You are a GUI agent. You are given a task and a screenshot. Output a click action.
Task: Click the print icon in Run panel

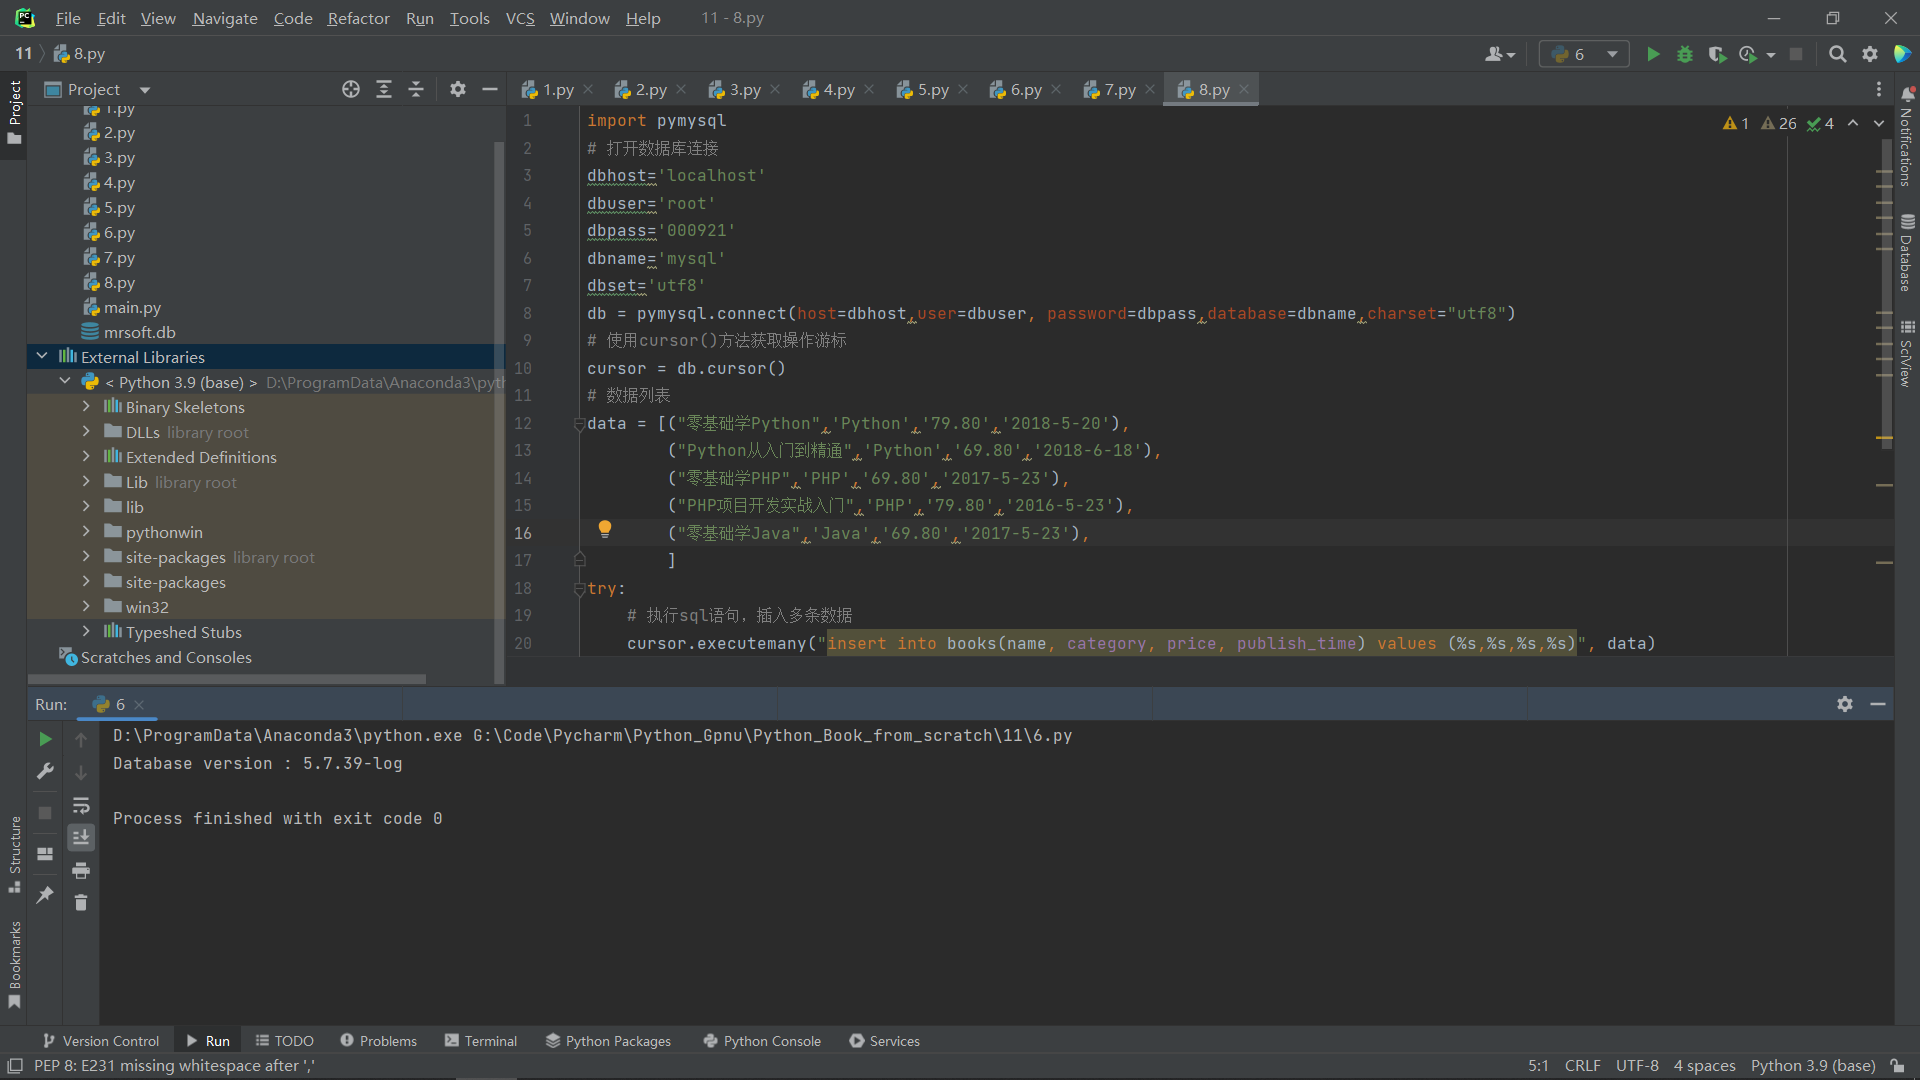[81, 870]
